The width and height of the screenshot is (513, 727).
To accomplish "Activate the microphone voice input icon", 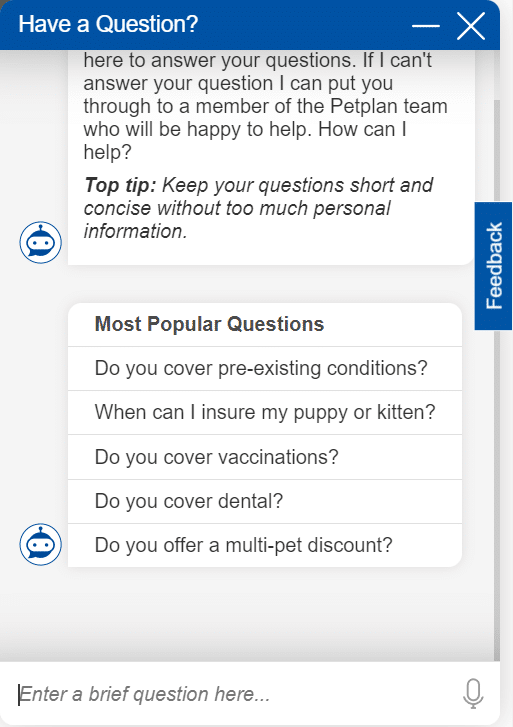I will coord(473,694).
